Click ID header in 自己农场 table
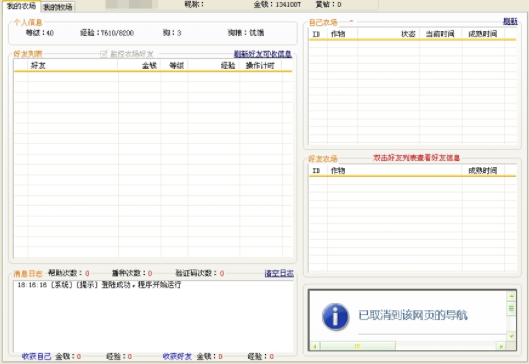The image size is (529, 364). tap(317, 34)
